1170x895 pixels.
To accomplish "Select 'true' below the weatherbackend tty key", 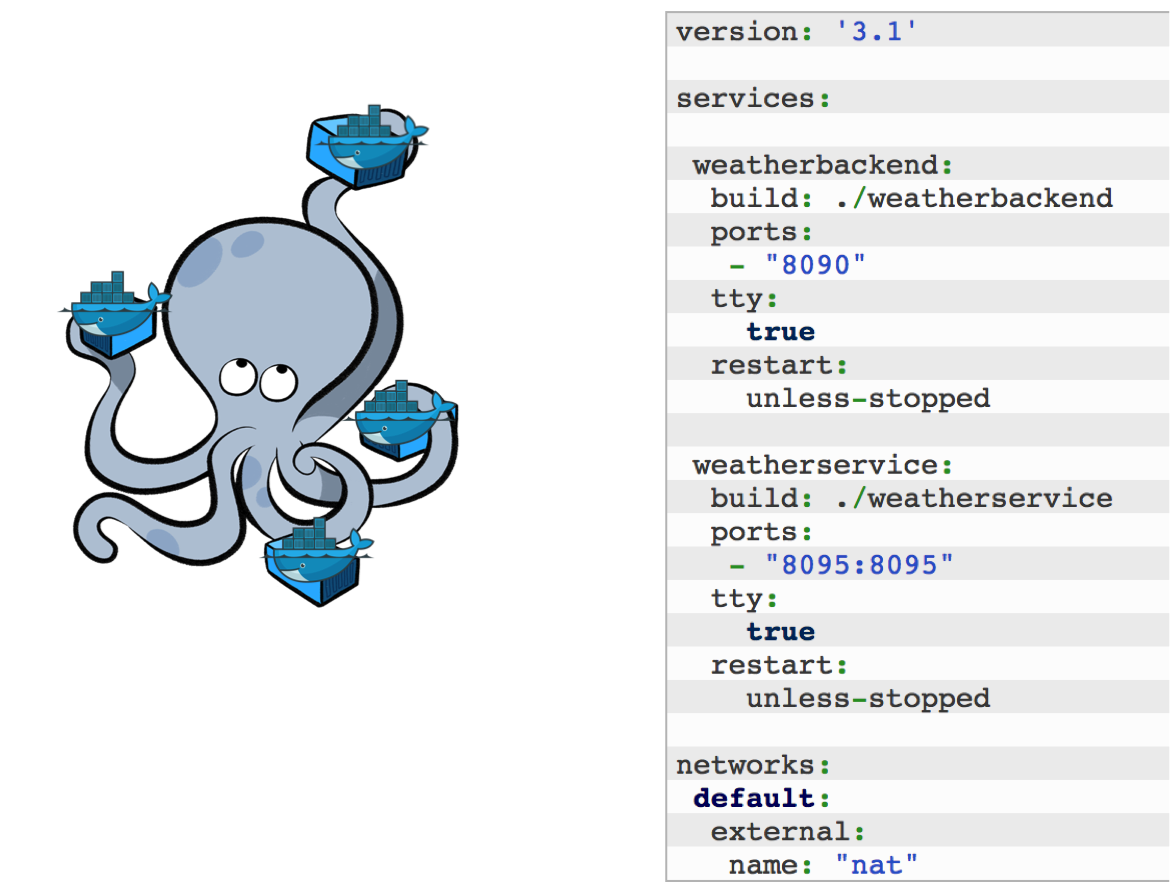I will (x=780, y=332).
